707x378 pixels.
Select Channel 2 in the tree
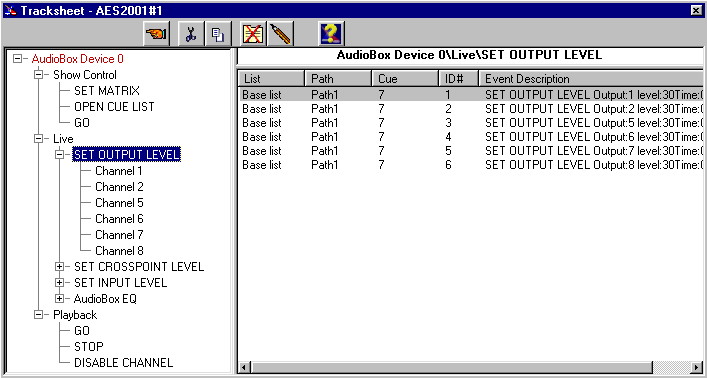[x=119, y=187]
